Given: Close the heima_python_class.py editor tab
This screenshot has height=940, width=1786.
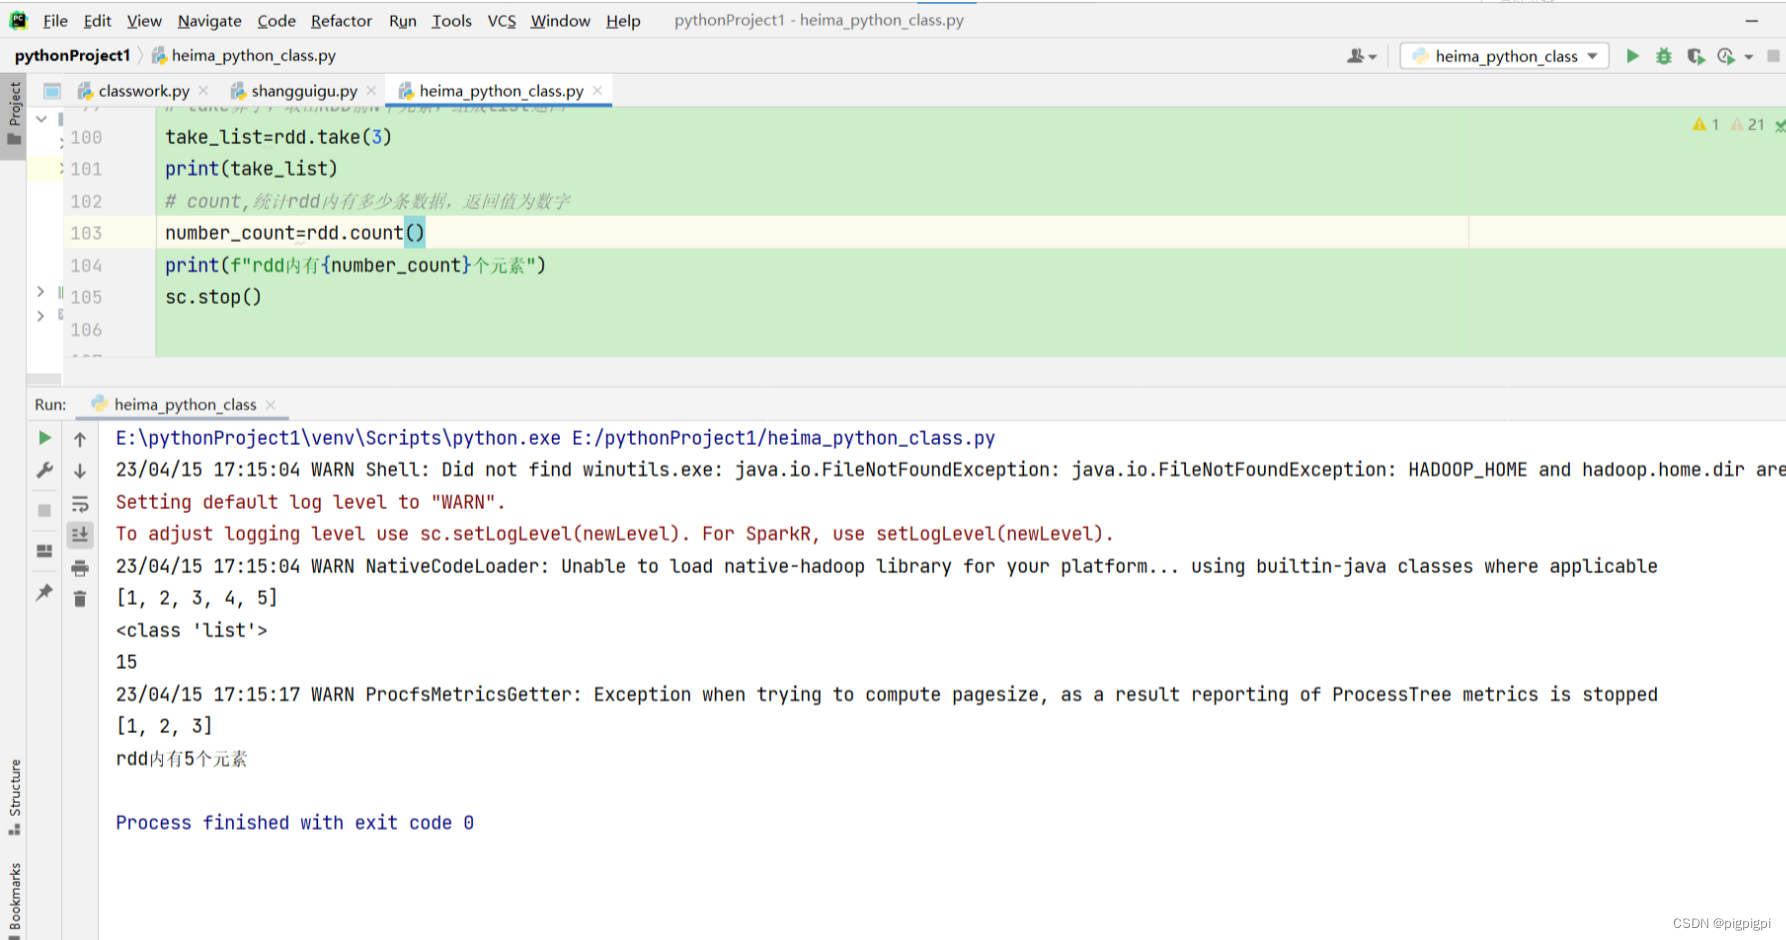Looking at the screenshot, I should pyautogui.click(x=597, y=90).
